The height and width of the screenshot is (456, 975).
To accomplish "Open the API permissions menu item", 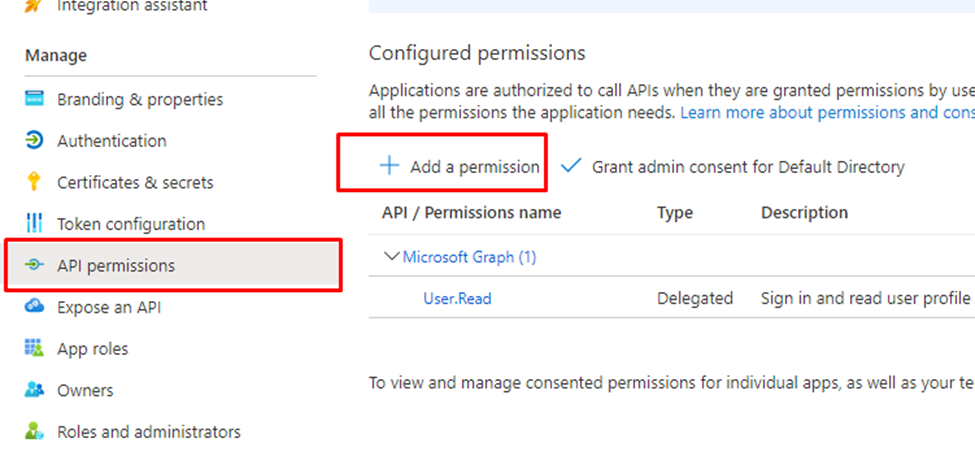I will (116, 265).
